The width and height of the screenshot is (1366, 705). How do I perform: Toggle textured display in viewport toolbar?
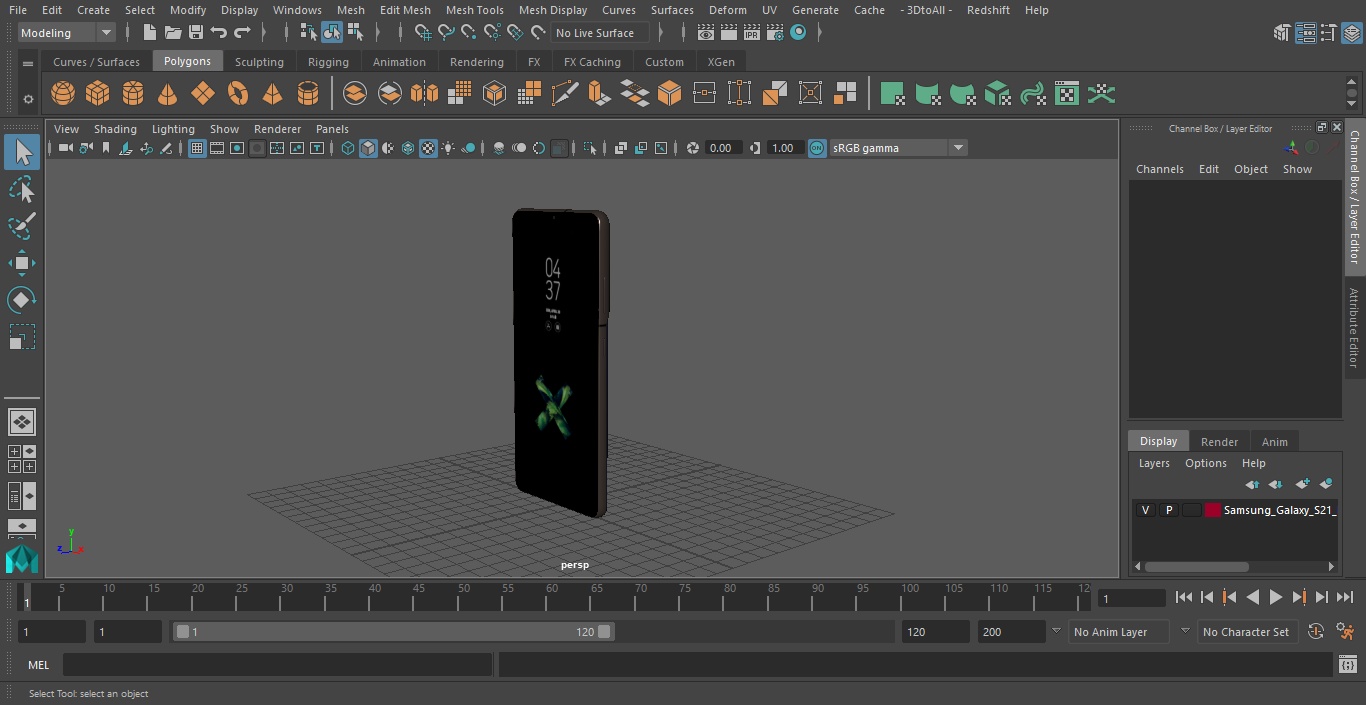point(428,148)
